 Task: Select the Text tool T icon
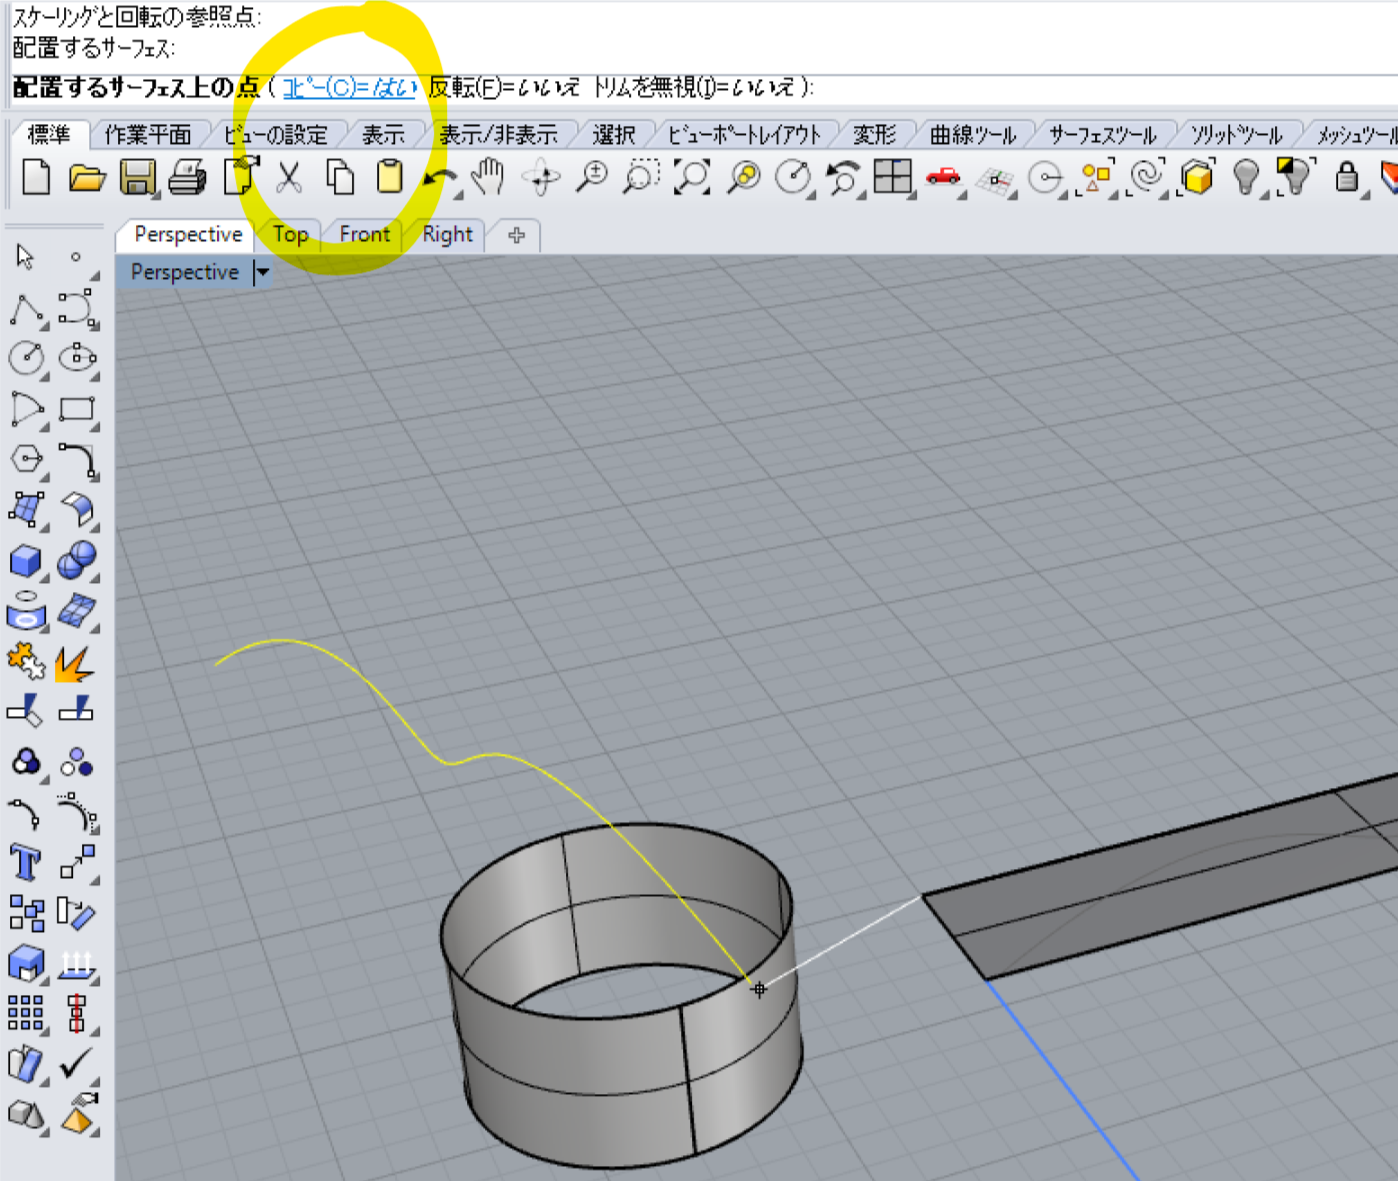(26, 862)
